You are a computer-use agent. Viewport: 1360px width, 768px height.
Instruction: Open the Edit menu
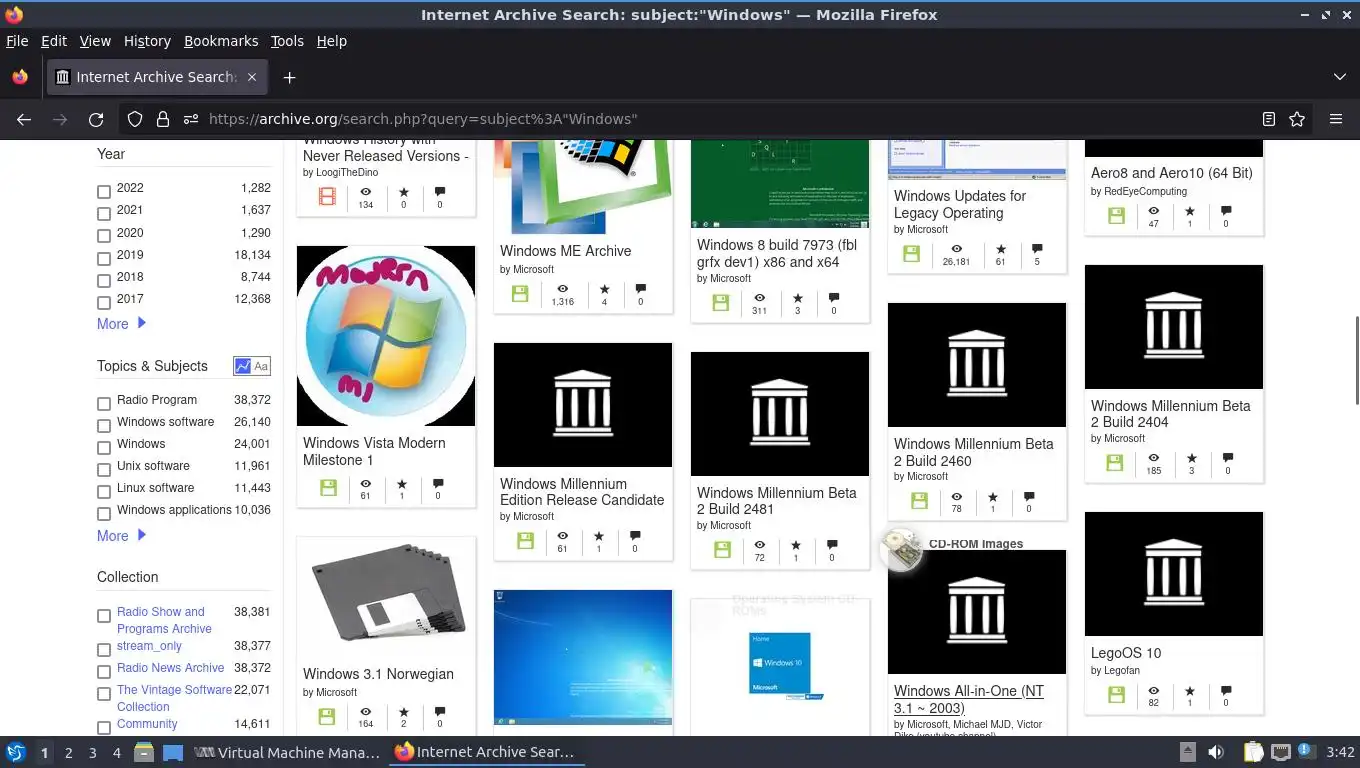54,41
